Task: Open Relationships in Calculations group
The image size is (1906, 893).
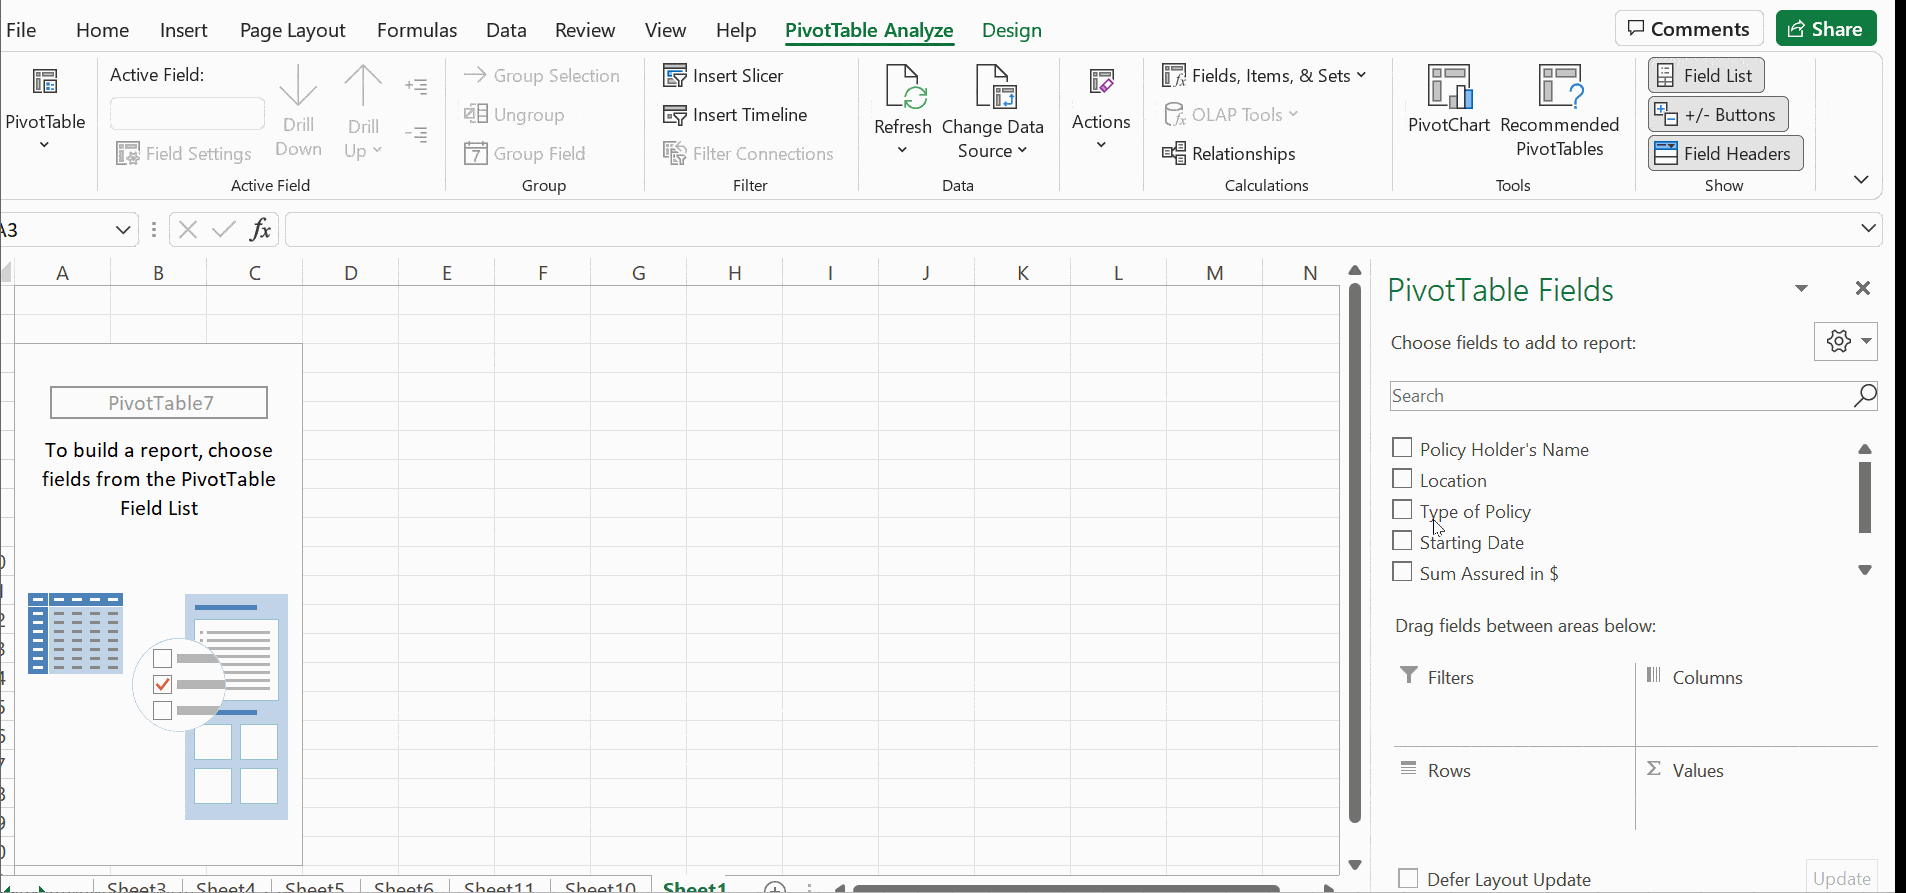Action: pos(1229,154)
